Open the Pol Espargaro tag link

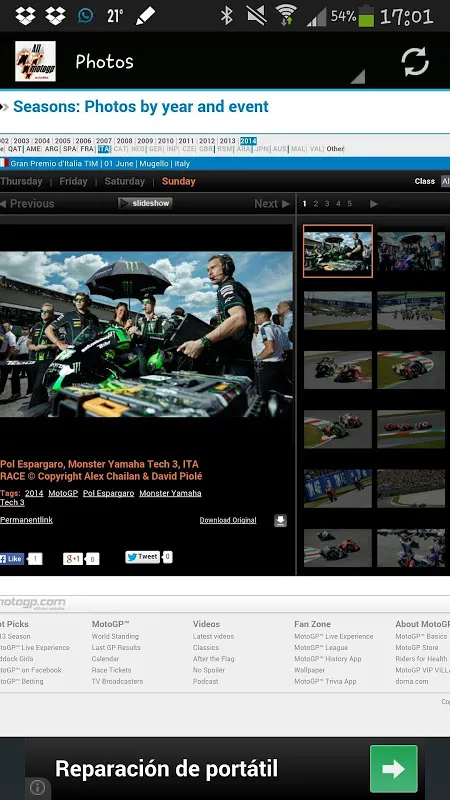tap(109, 493)
